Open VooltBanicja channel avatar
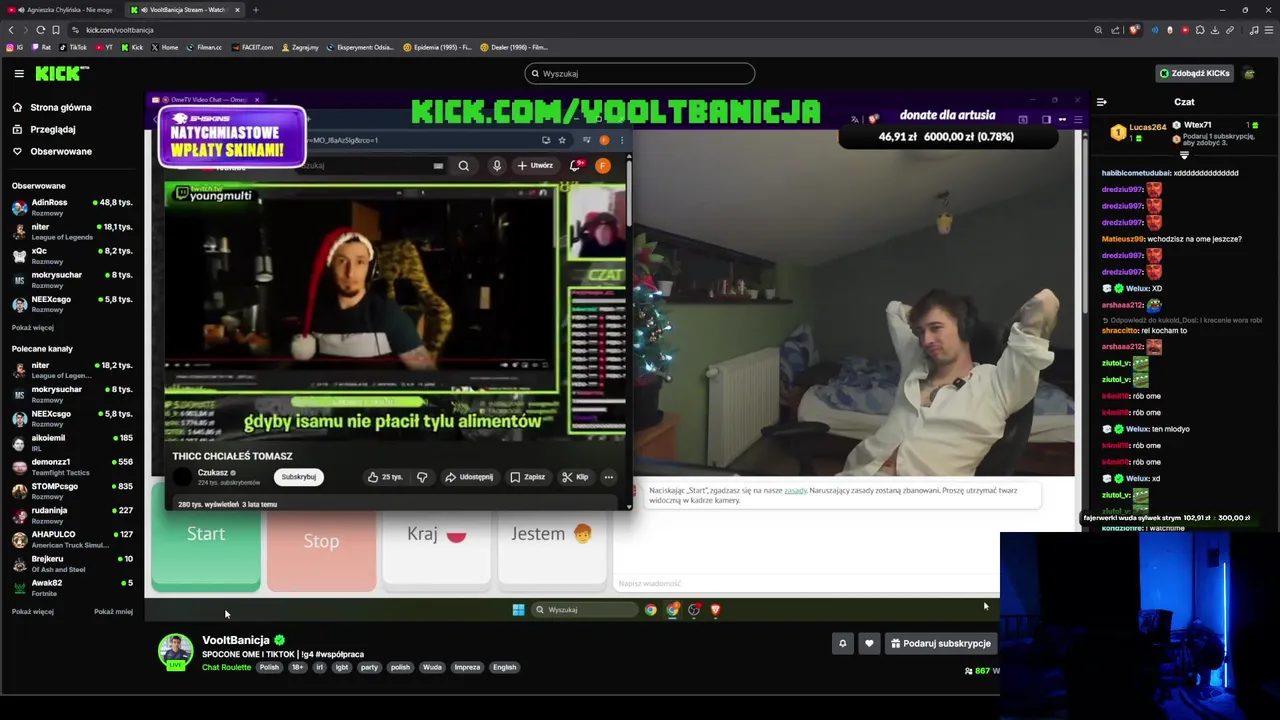 175,650
